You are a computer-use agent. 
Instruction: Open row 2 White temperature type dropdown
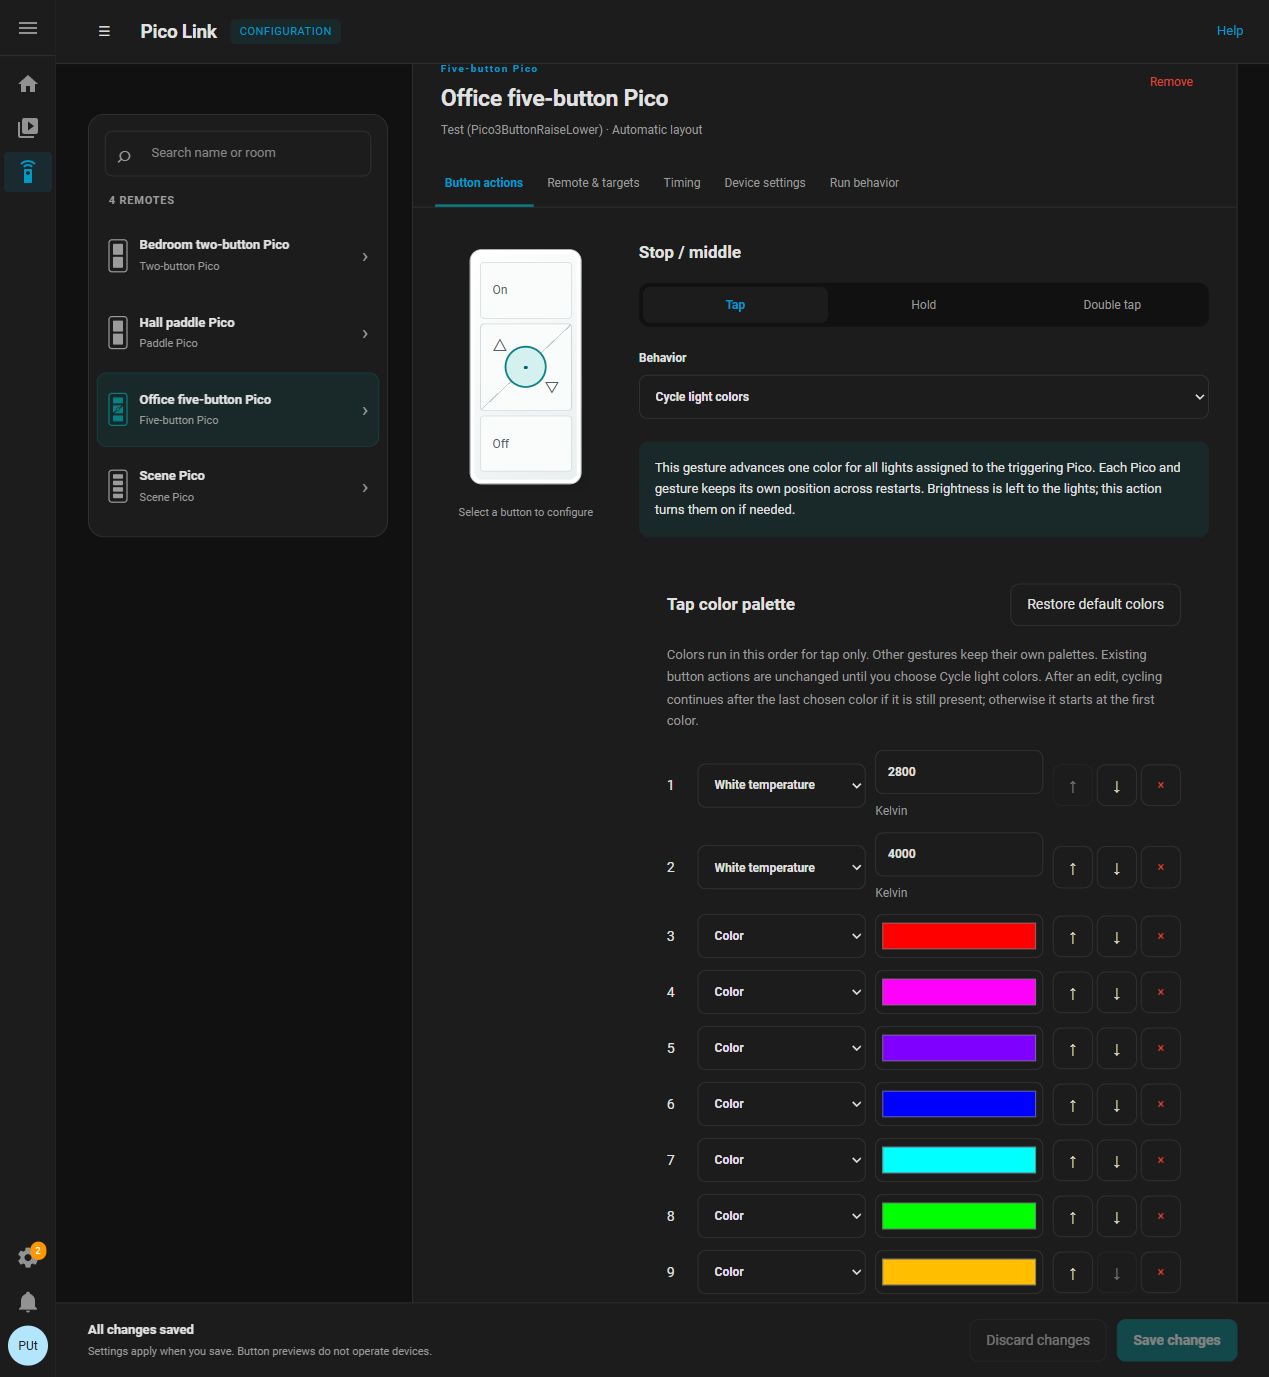tap(781, 868)
